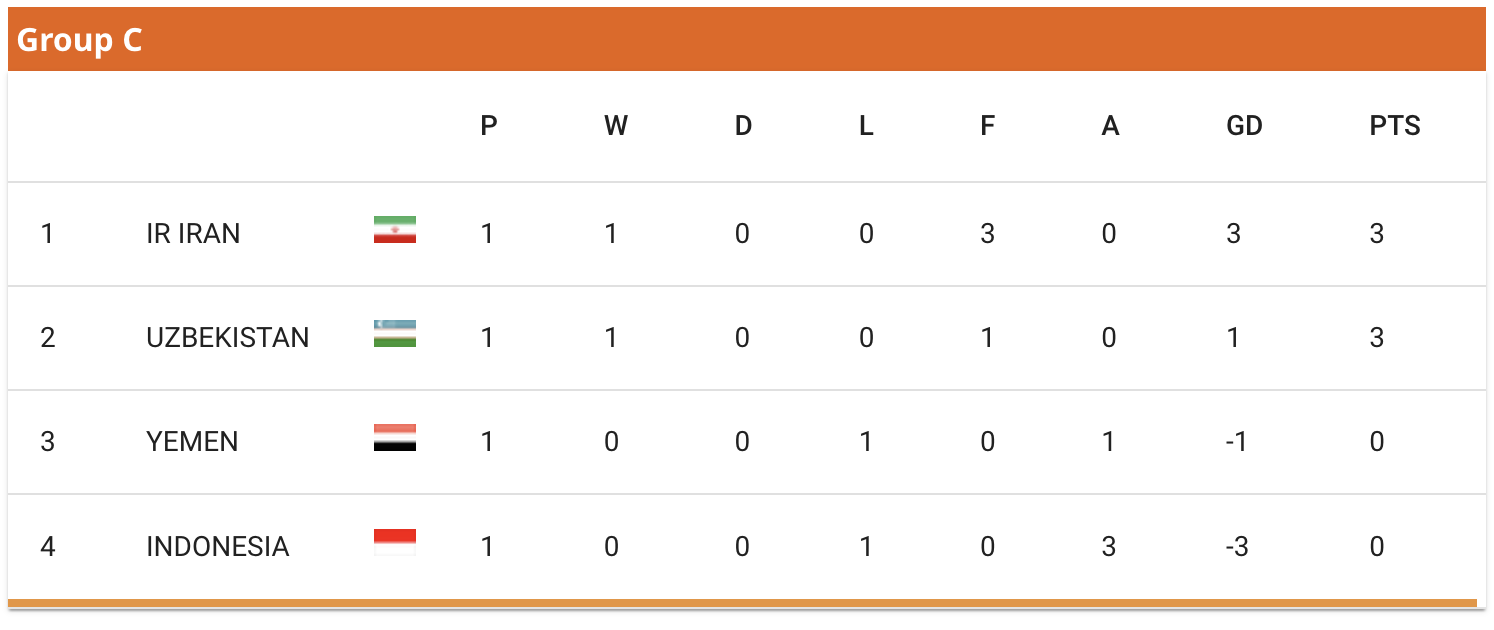Click the Uzbekistan flag icon

point(395,334)
